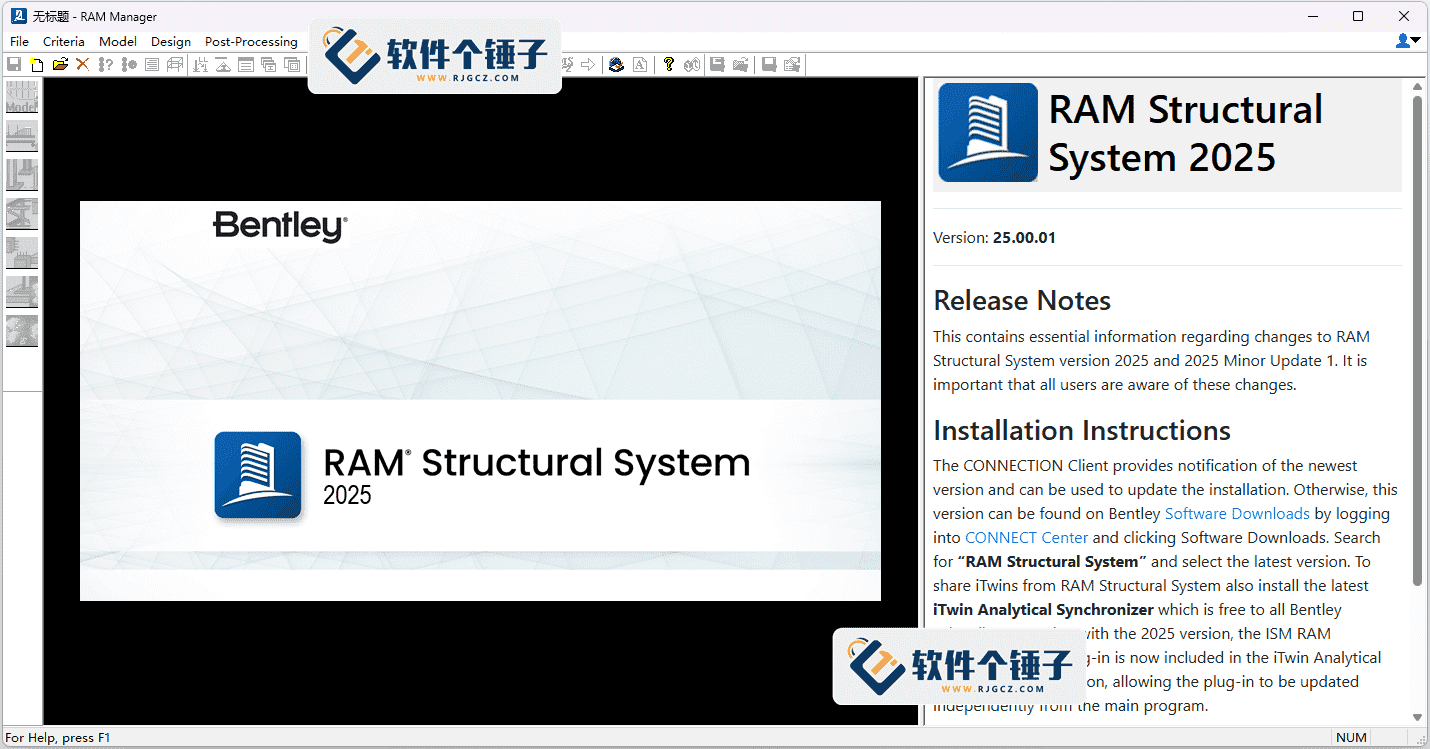Viewport: 1430px width, 749px height.
Task: Click the second grey disk save icon
Action: [x=769, y=64]
